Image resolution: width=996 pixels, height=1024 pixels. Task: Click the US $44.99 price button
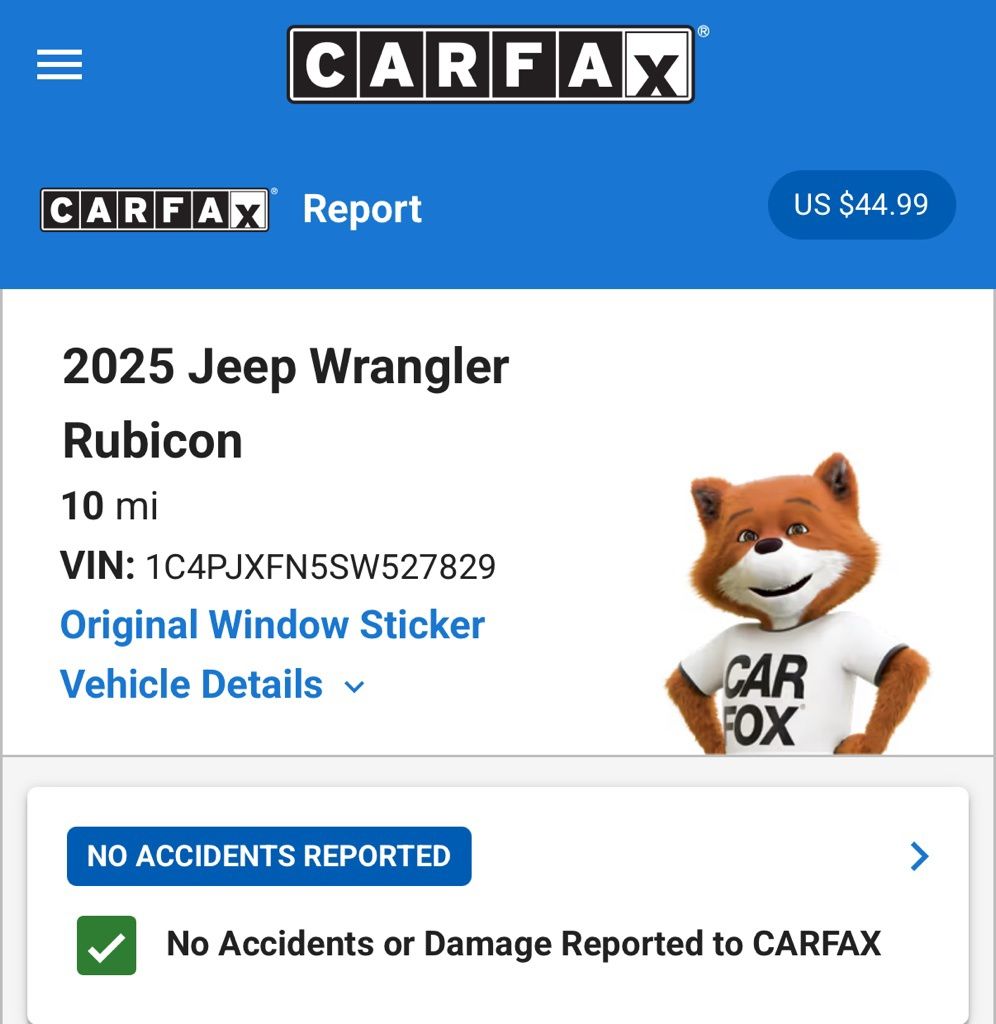pos(861,204)
